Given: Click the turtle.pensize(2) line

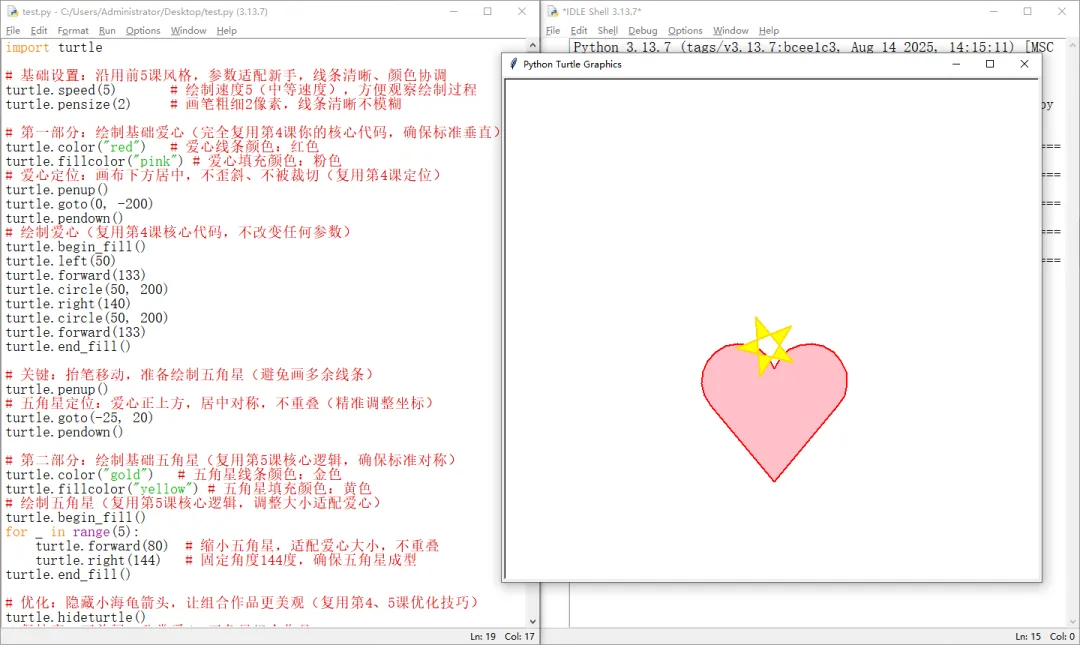Looking at the screenshot, I should click(68, 104).
